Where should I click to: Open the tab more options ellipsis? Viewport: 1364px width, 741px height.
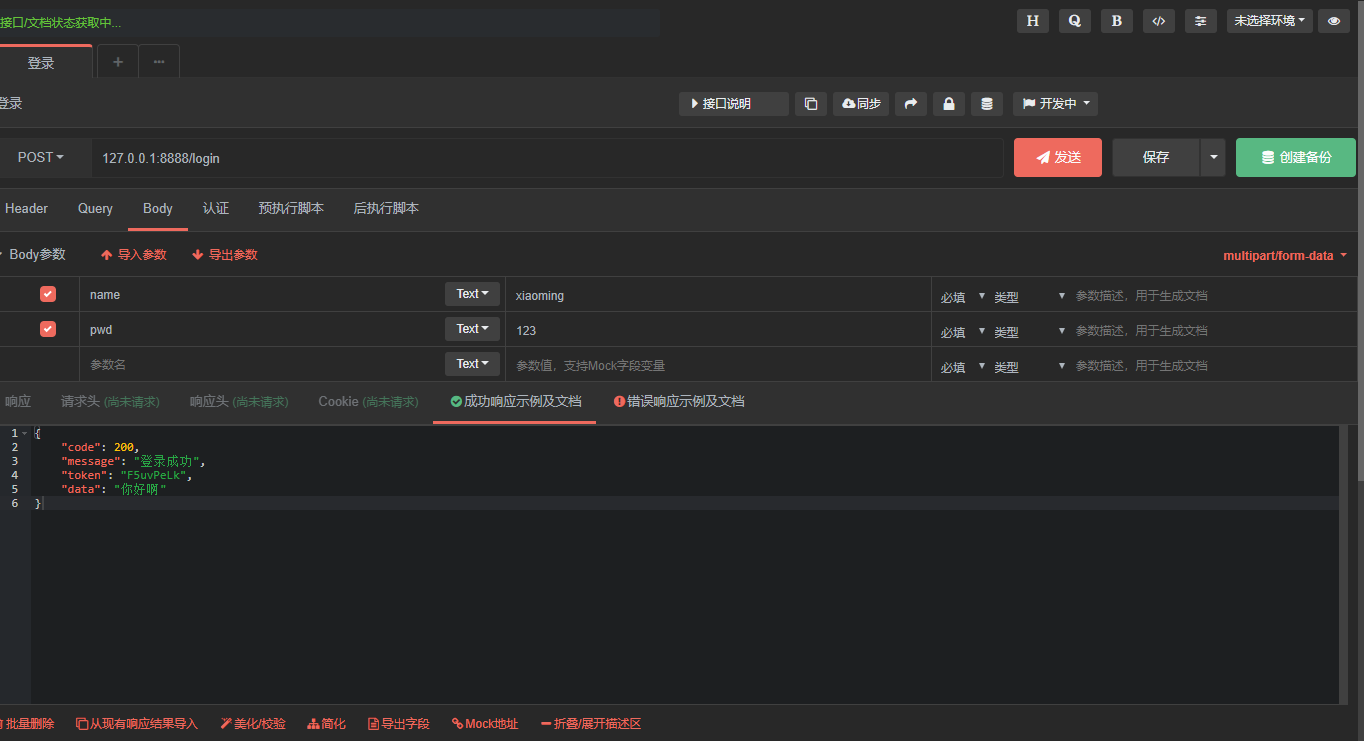[159, 62]
